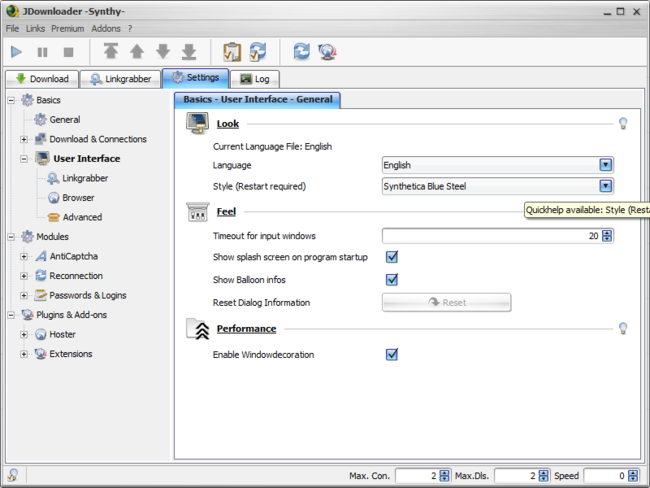650x488 pixels.
Task: Click the Speed stepper arrows
Action: (x=633, y=476)
